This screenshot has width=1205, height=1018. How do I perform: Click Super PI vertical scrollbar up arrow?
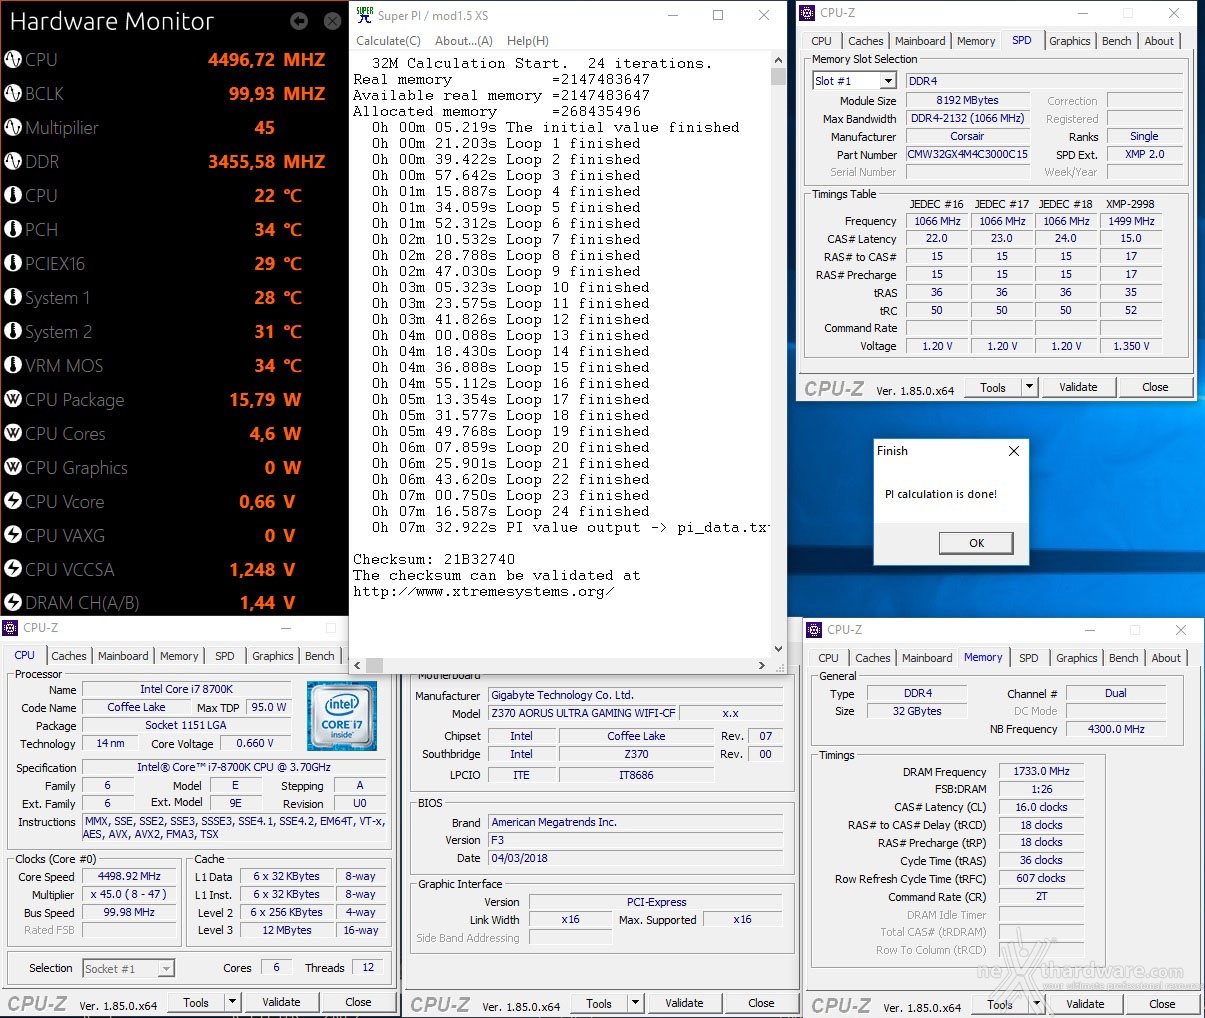pyautogui.click(x=778, y=62)
